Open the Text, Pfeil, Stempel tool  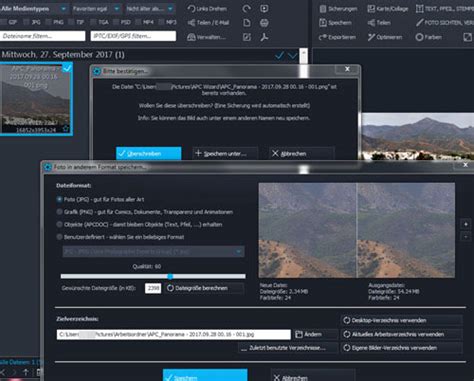click(445, 9)
